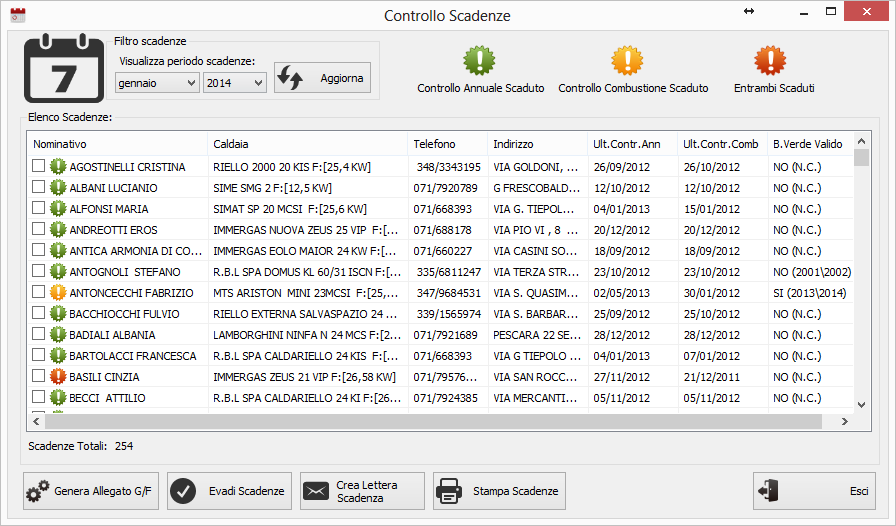Click the green Controllo Annuale Scaduto icon
The height and width of the screenshot is (526, 896).
479,61
